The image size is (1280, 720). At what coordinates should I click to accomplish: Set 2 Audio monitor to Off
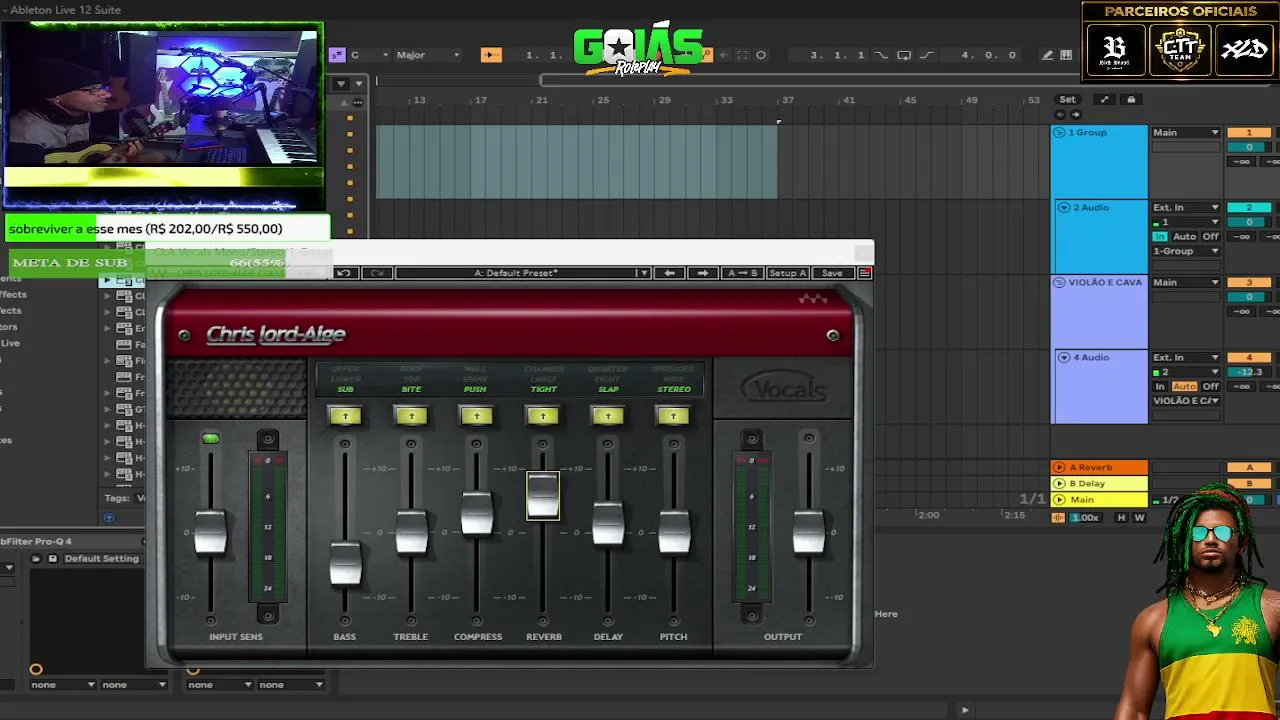[x=1210, y=237]
